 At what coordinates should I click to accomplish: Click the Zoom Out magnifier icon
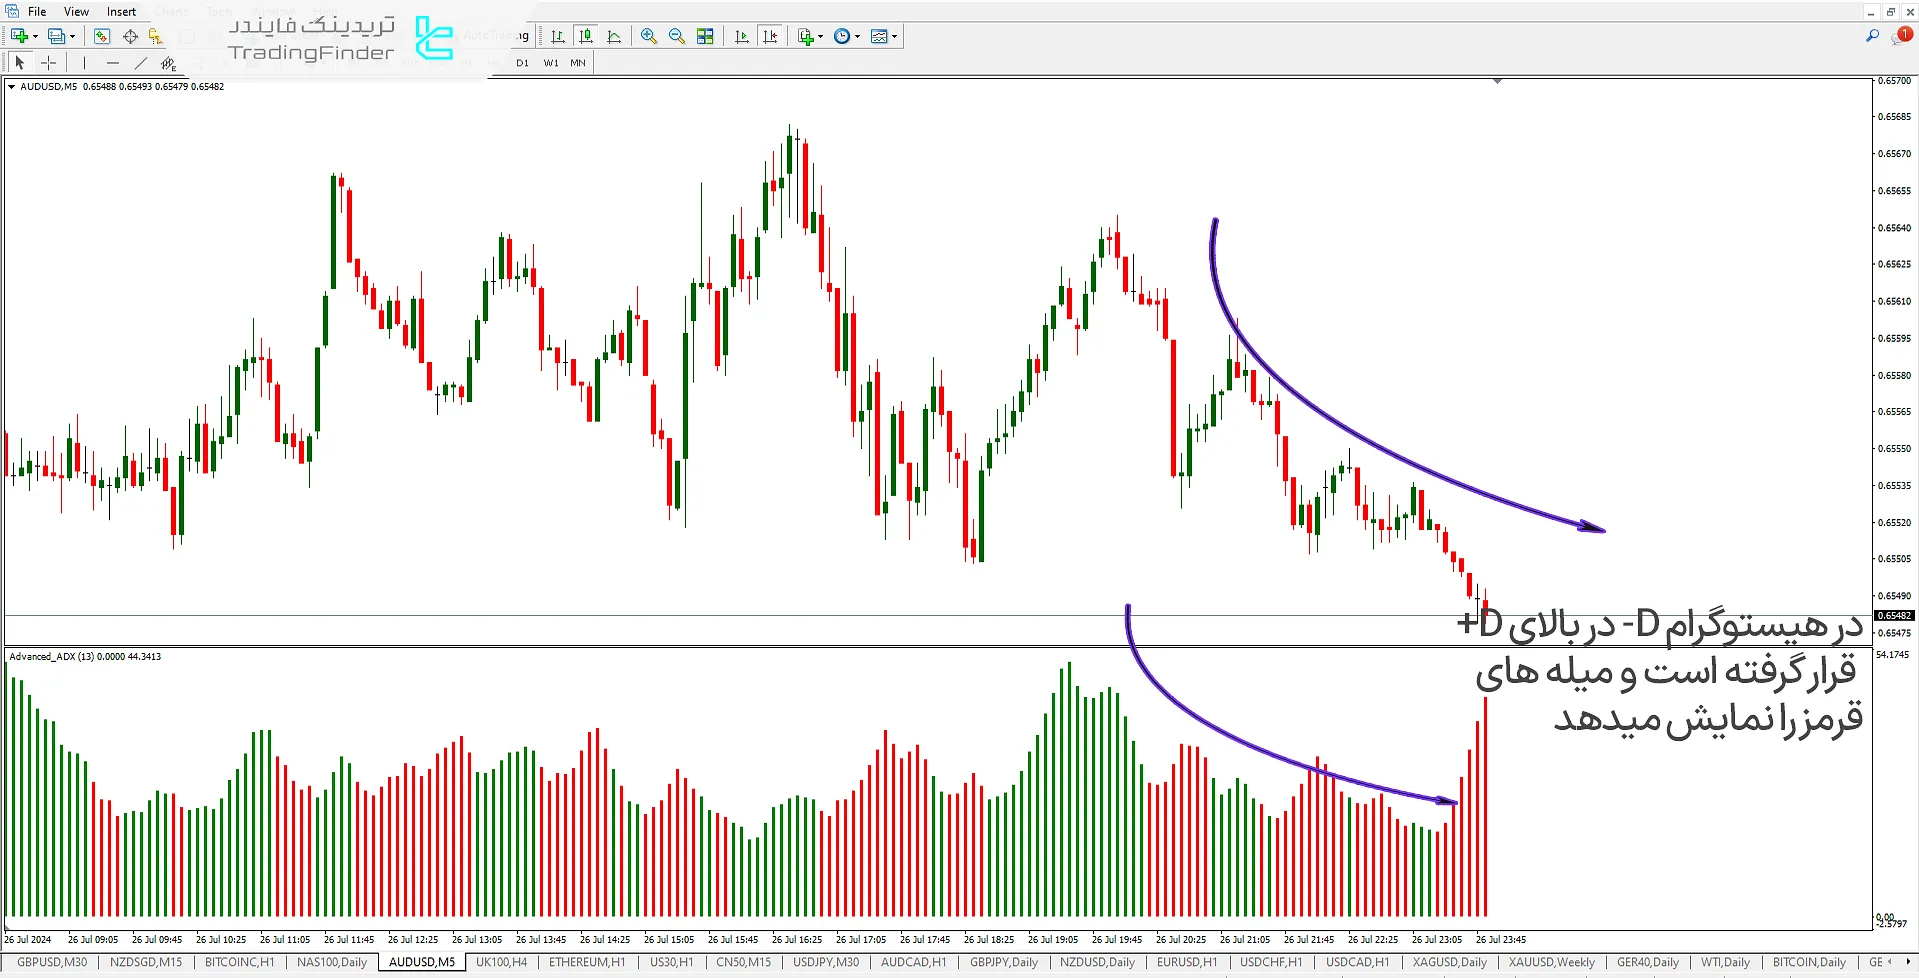(x=677, y=36)
